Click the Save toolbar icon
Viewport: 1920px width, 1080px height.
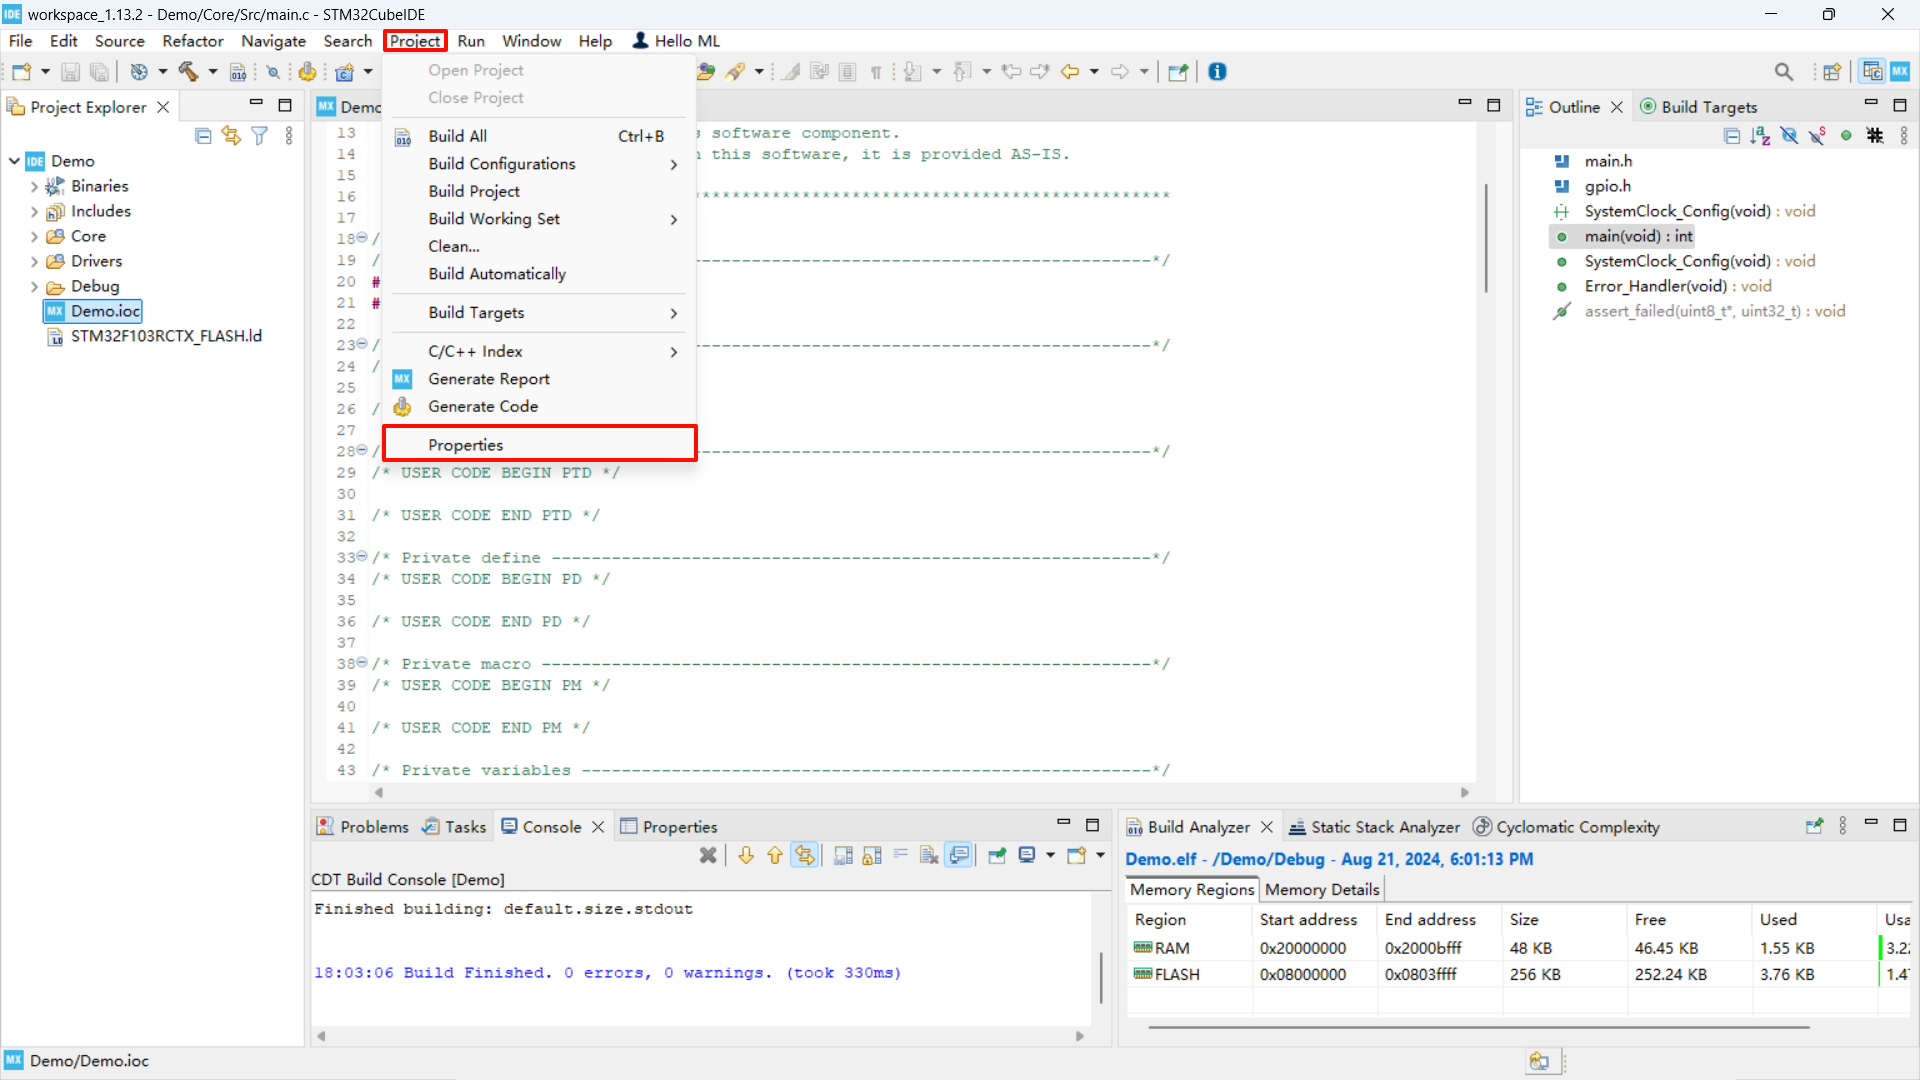click(70, 72)
